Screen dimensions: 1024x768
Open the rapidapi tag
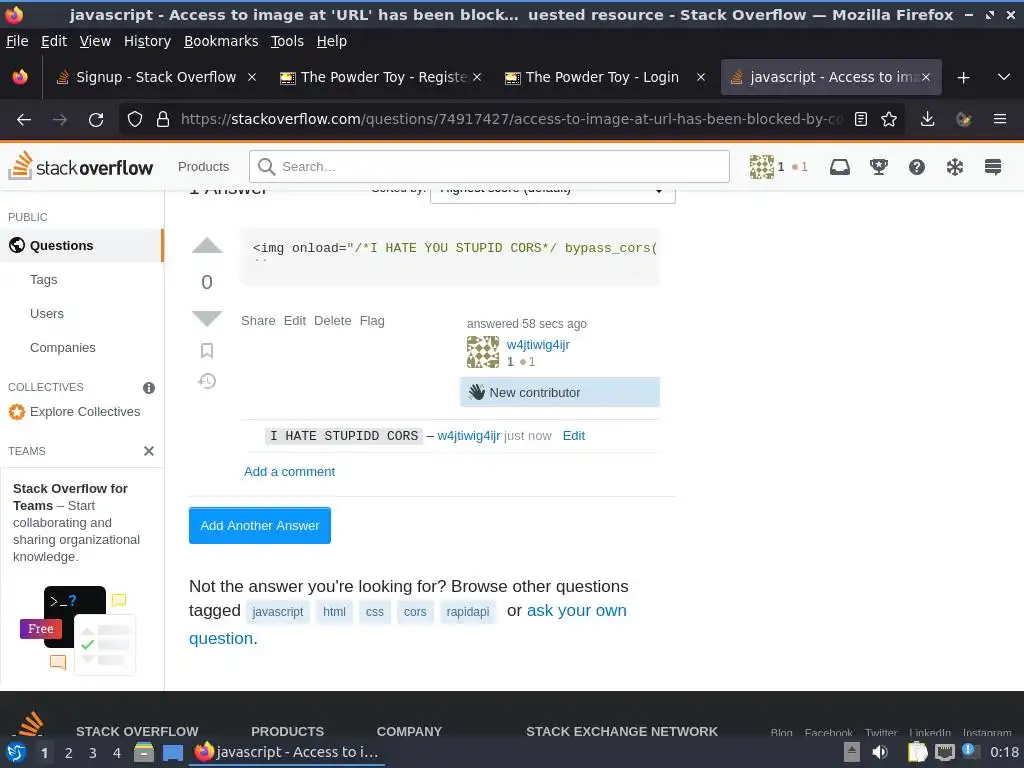click(468, 612)
